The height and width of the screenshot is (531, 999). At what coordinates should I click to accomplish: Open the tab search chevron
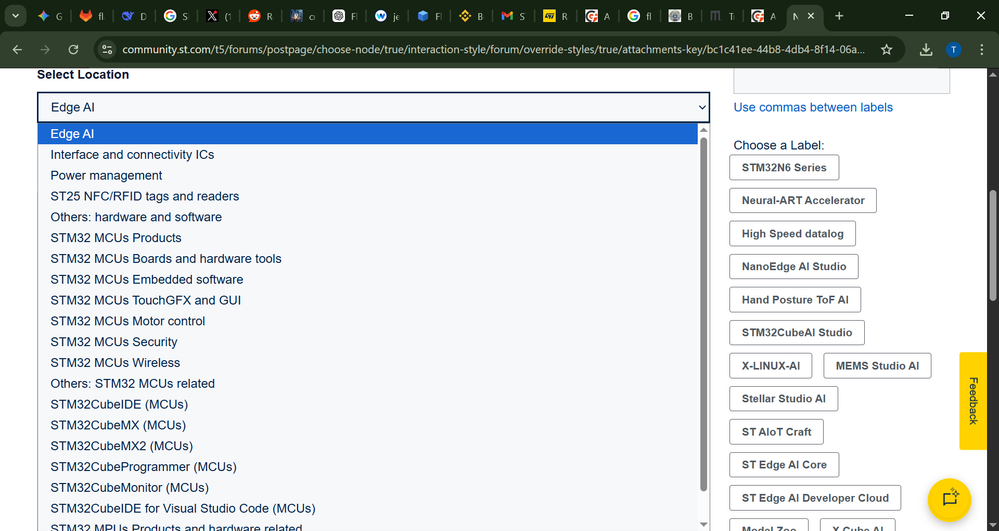[x=15, y=16]
